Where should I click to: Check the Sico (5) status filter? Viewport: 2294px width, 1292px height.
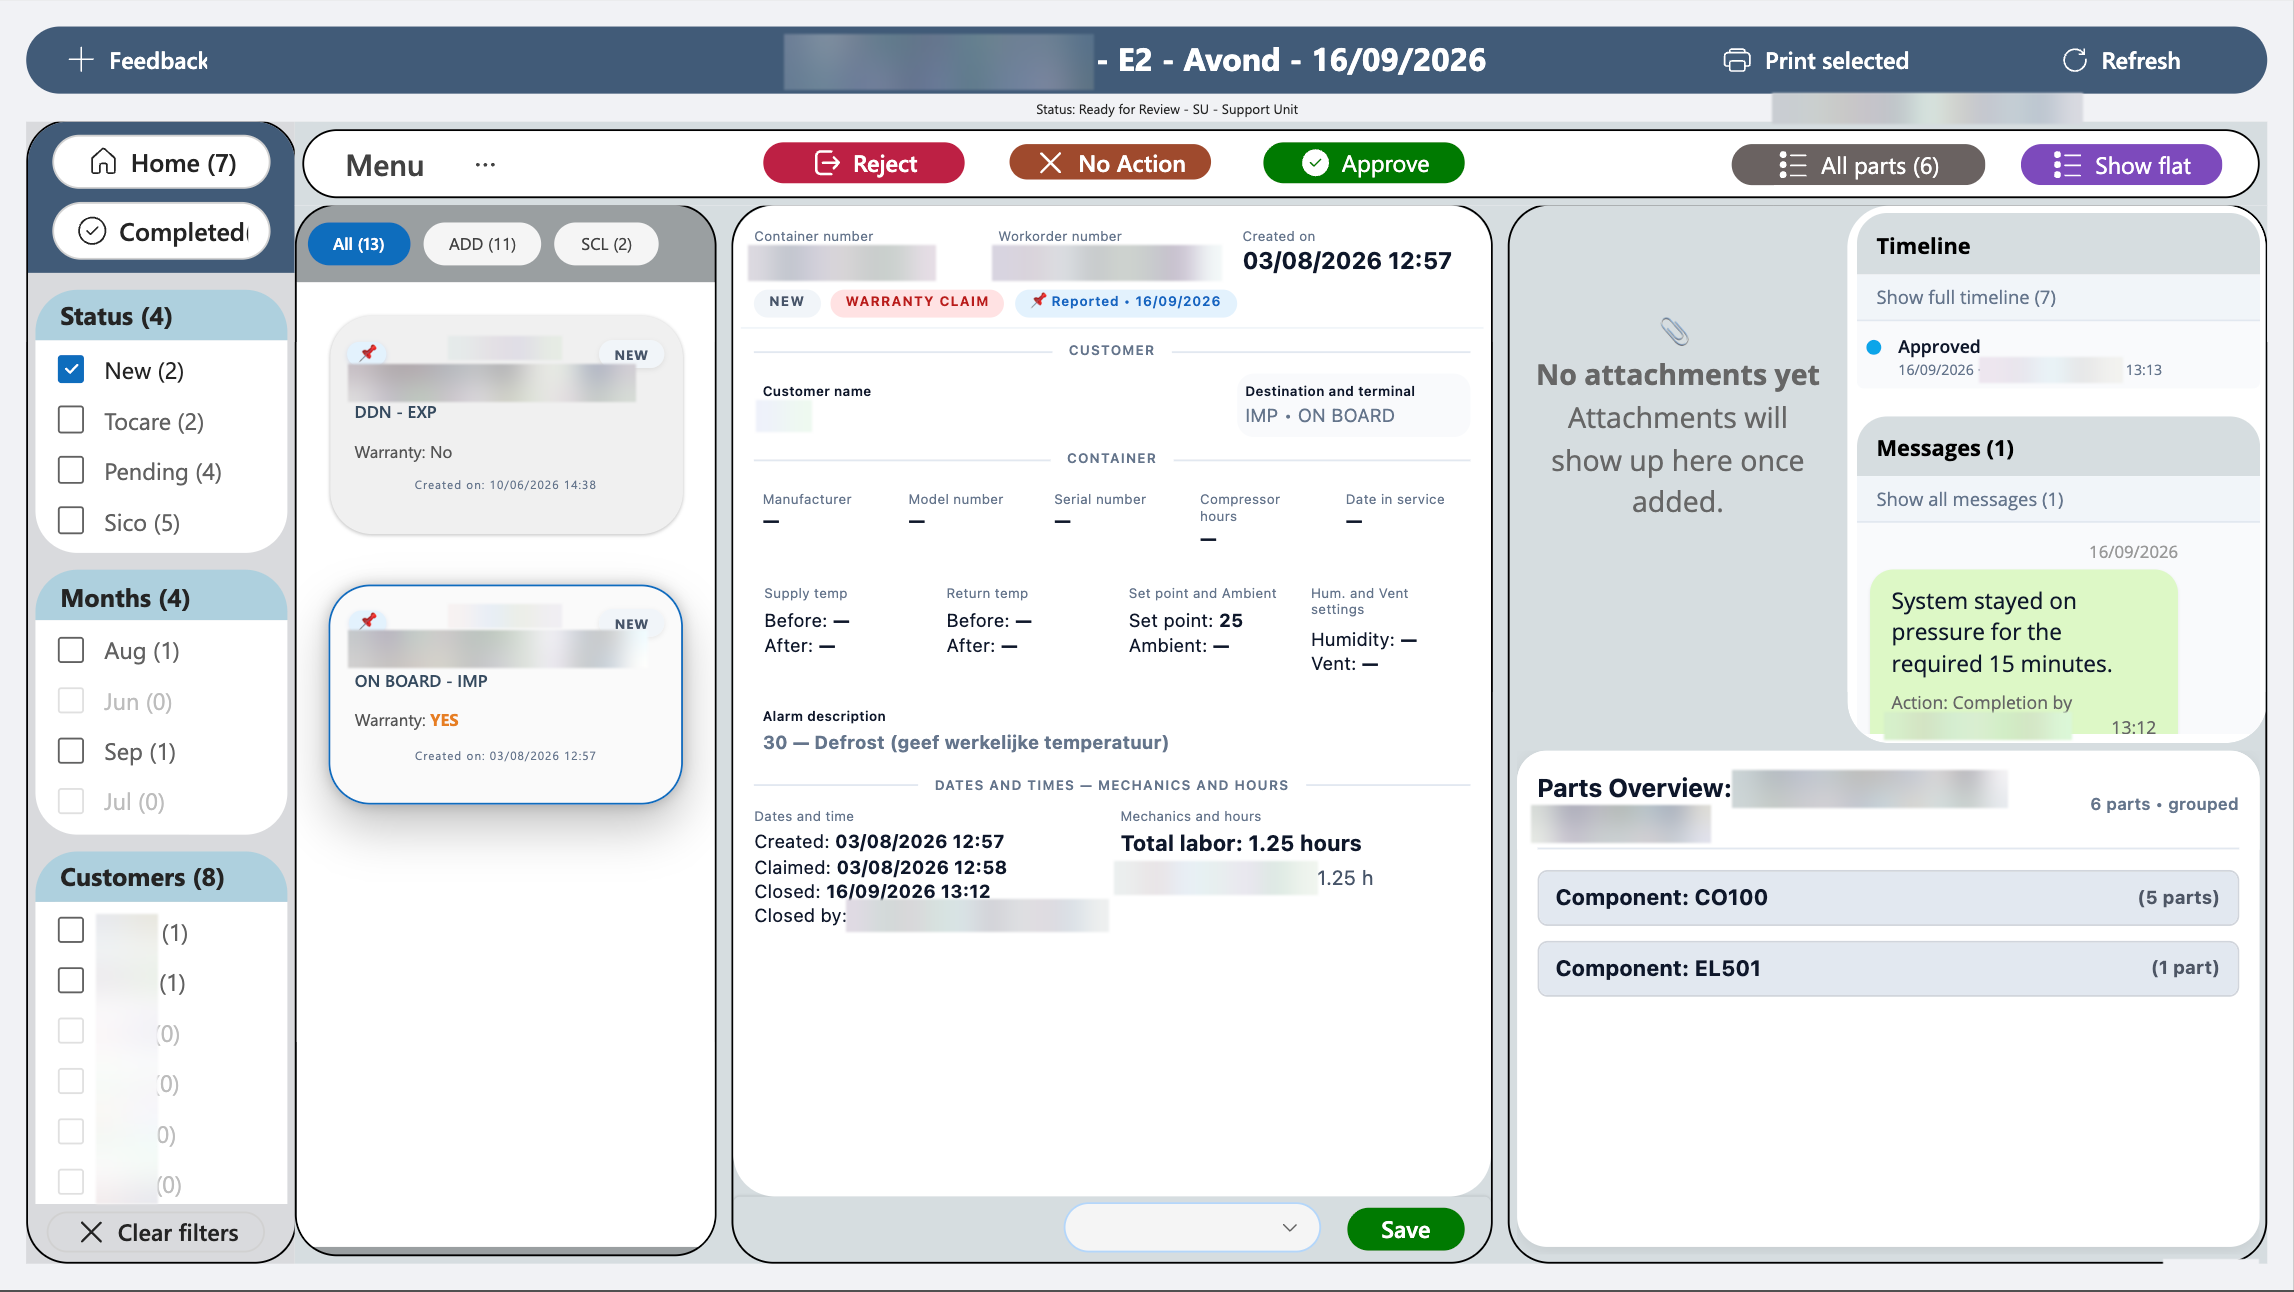(x=71, y=521)
